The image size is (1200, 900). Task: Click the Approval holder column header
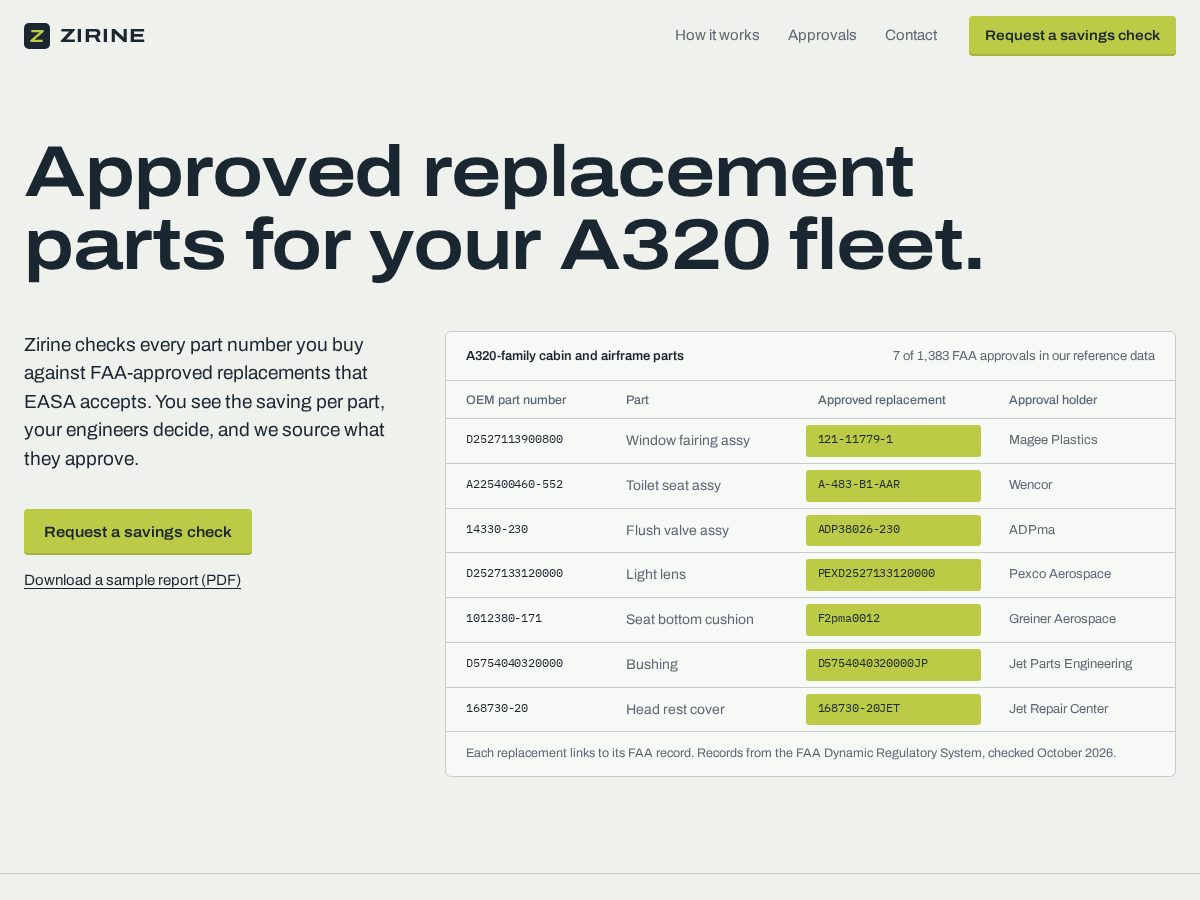(x=1053, y=400)
